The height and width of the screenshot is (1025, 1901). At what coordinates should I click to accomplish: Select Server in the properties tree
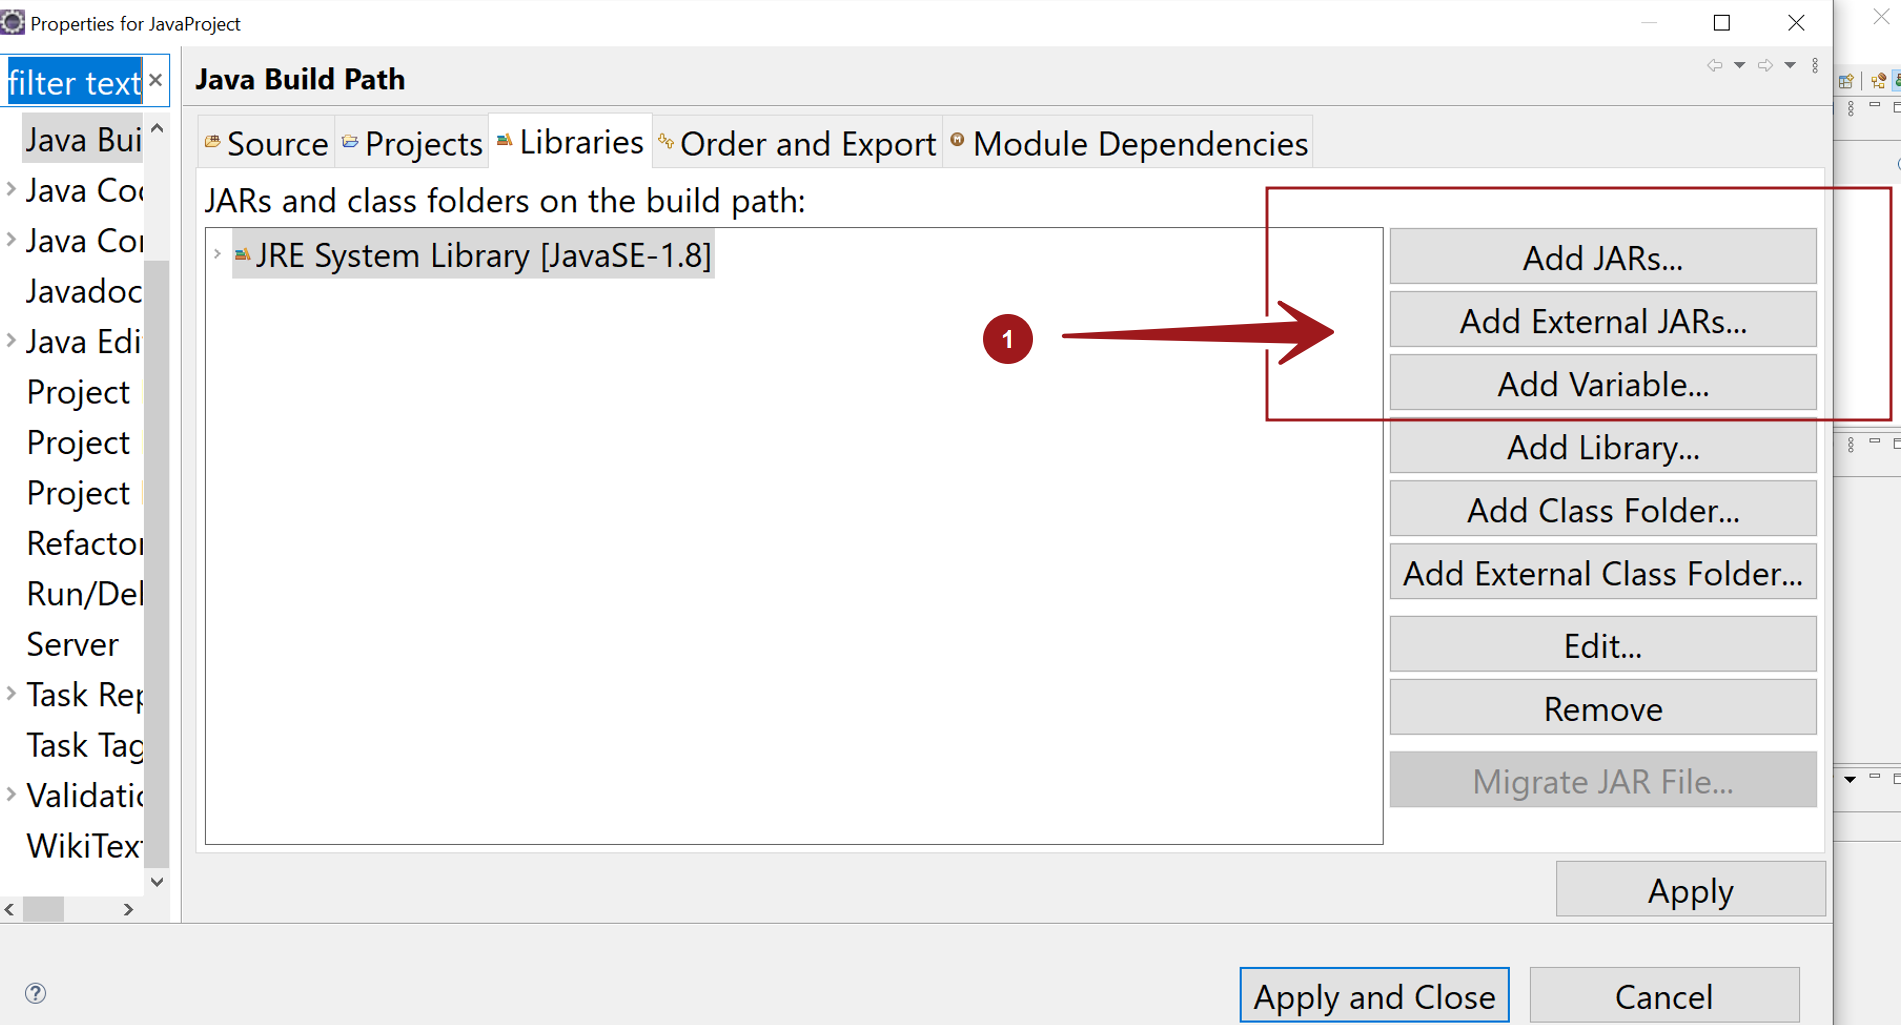[72, 645]
